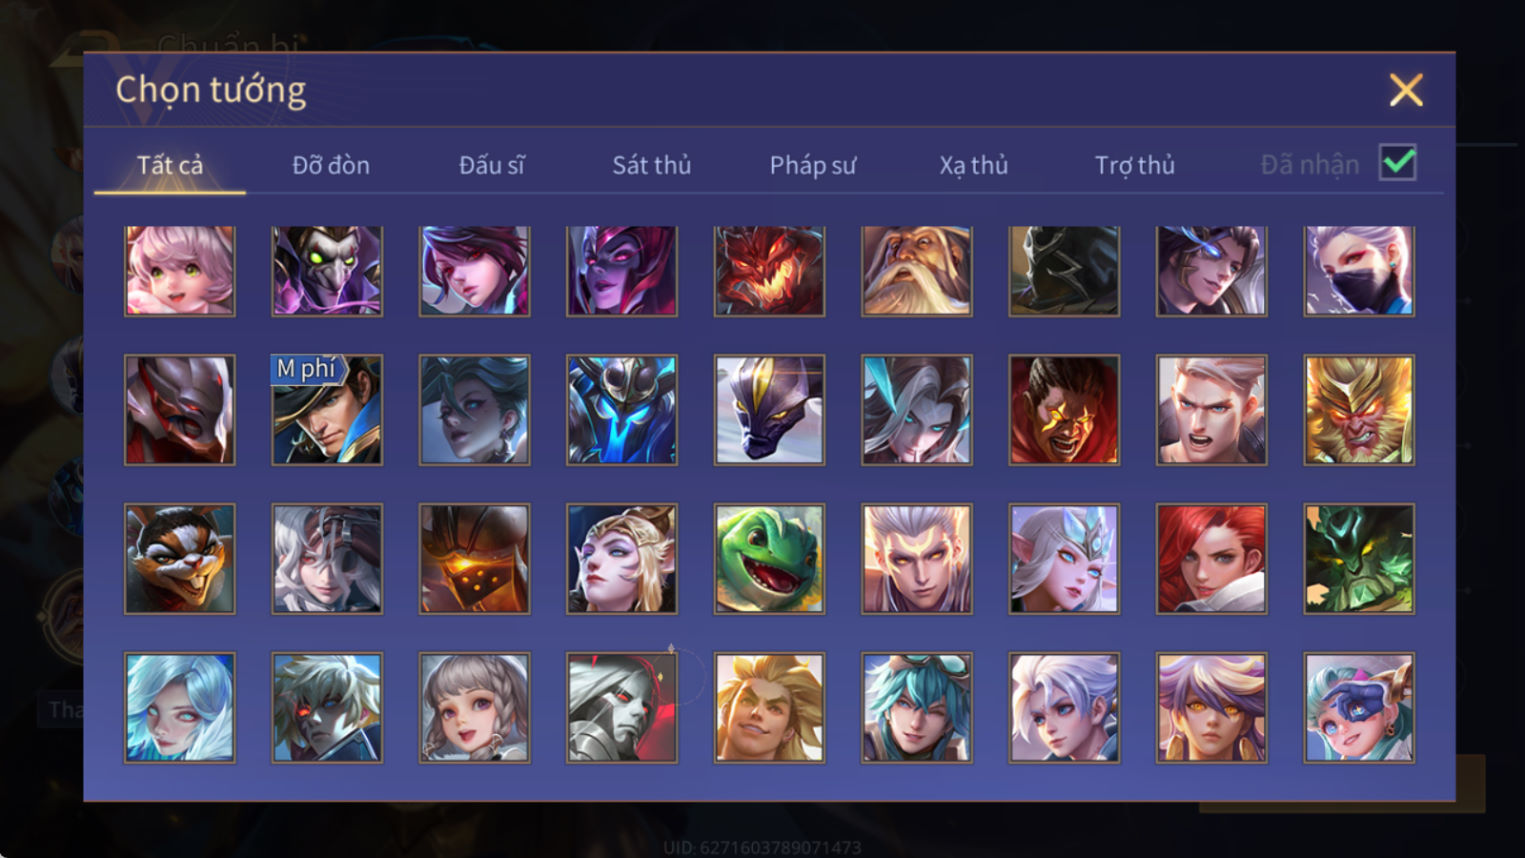Select the masked silver-haired ninja hero

click(x=1359, y=271)
